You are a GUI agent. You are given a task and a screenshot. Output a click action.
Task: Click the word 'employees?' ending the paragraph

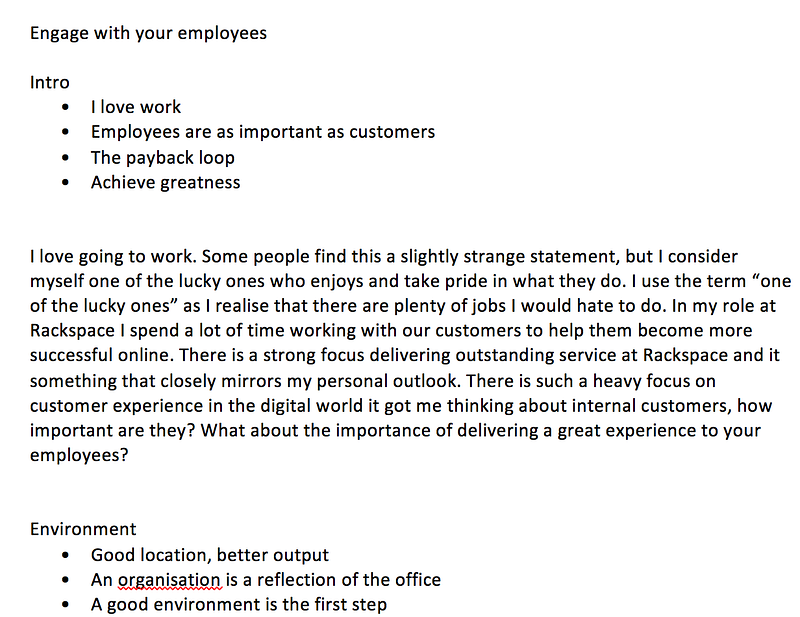pyautogui.click(x=79, y=455)
